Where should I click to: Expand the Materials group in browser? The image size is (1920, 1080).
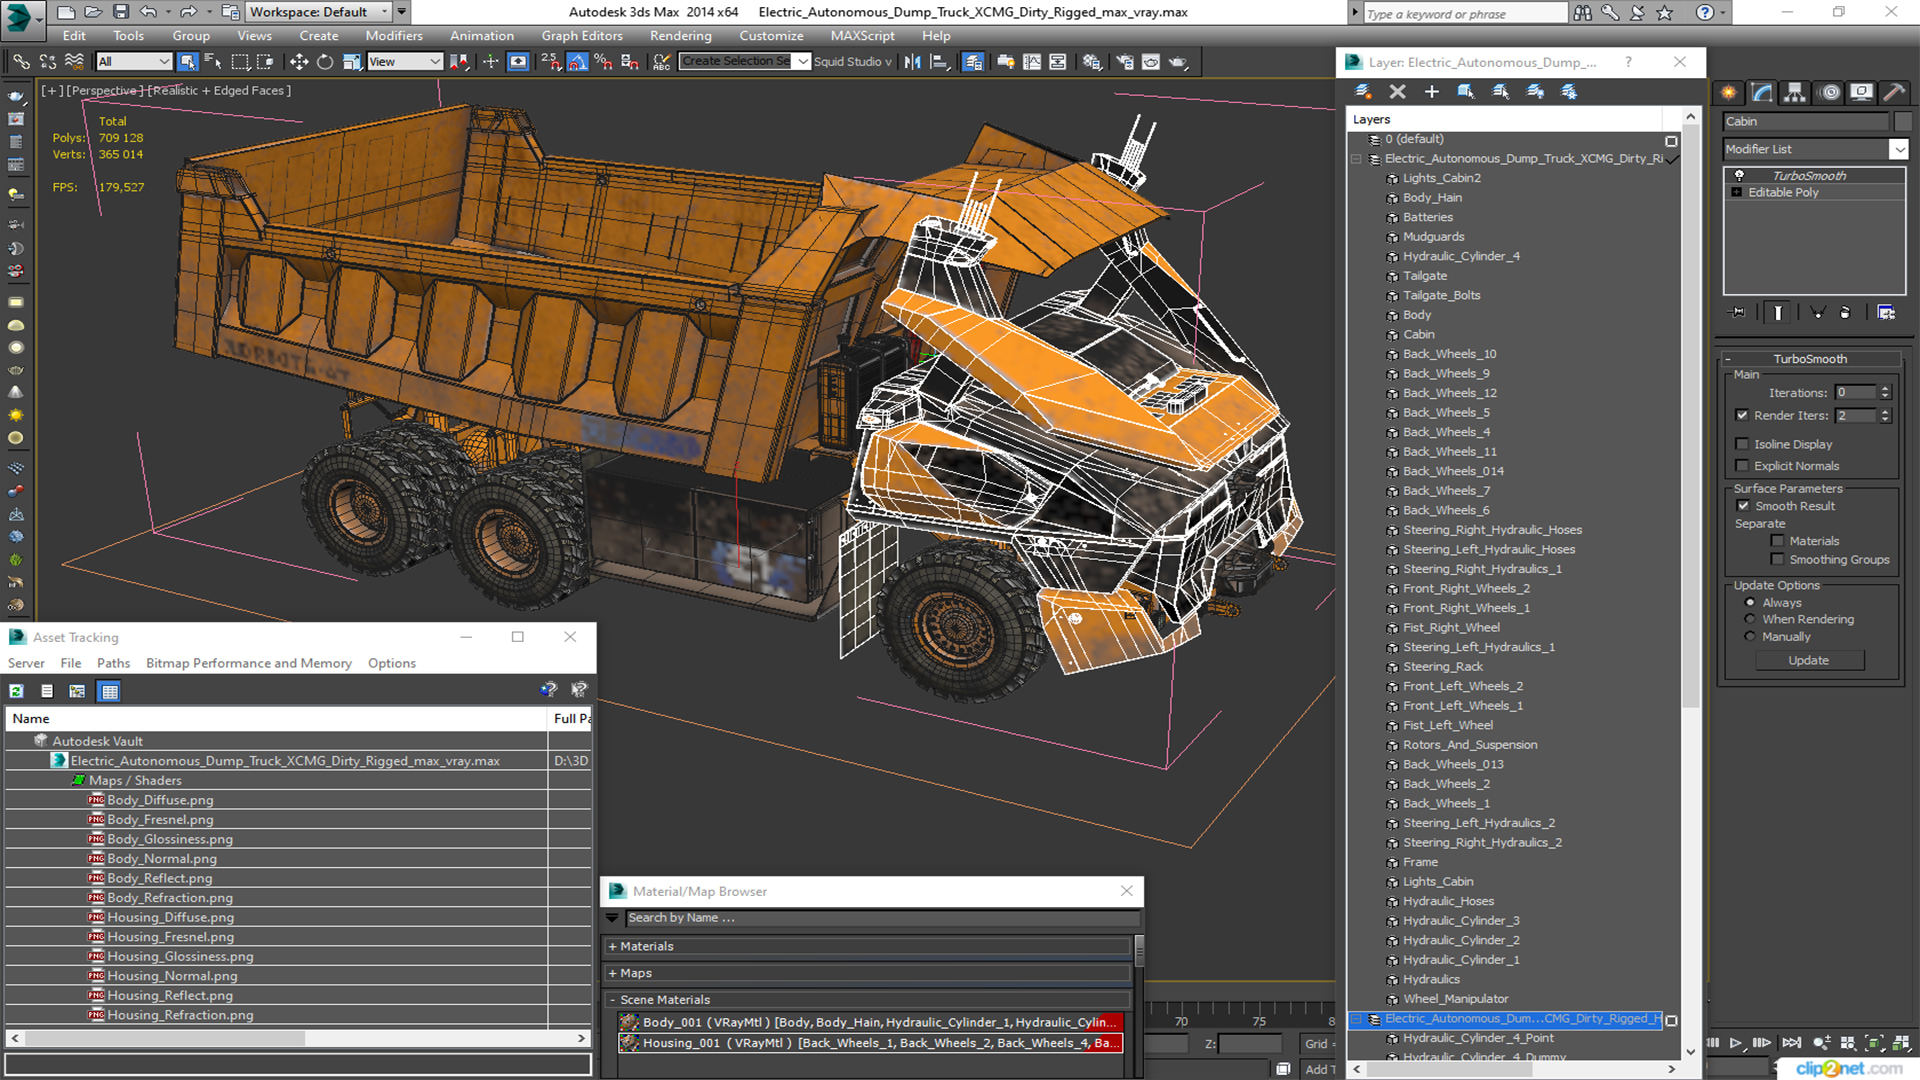click(x=612, y=946)
